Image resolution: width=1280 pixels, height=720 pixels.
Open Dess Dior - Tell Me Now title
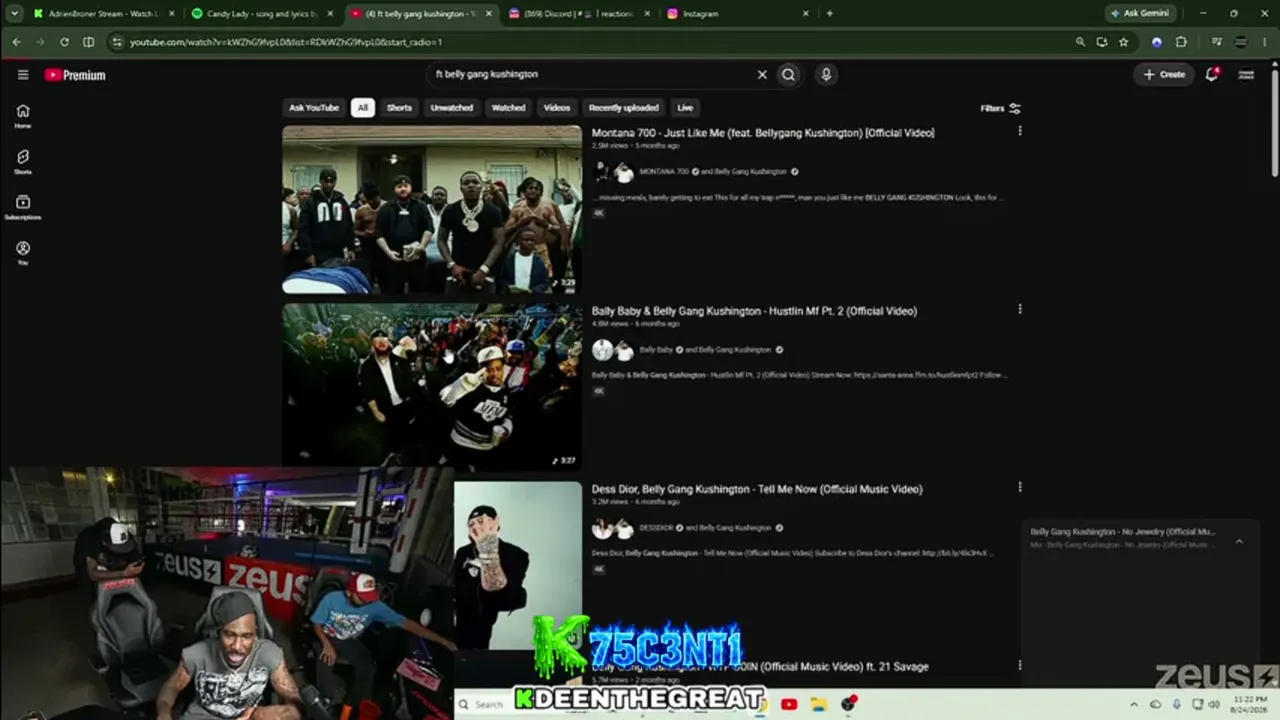757,489
